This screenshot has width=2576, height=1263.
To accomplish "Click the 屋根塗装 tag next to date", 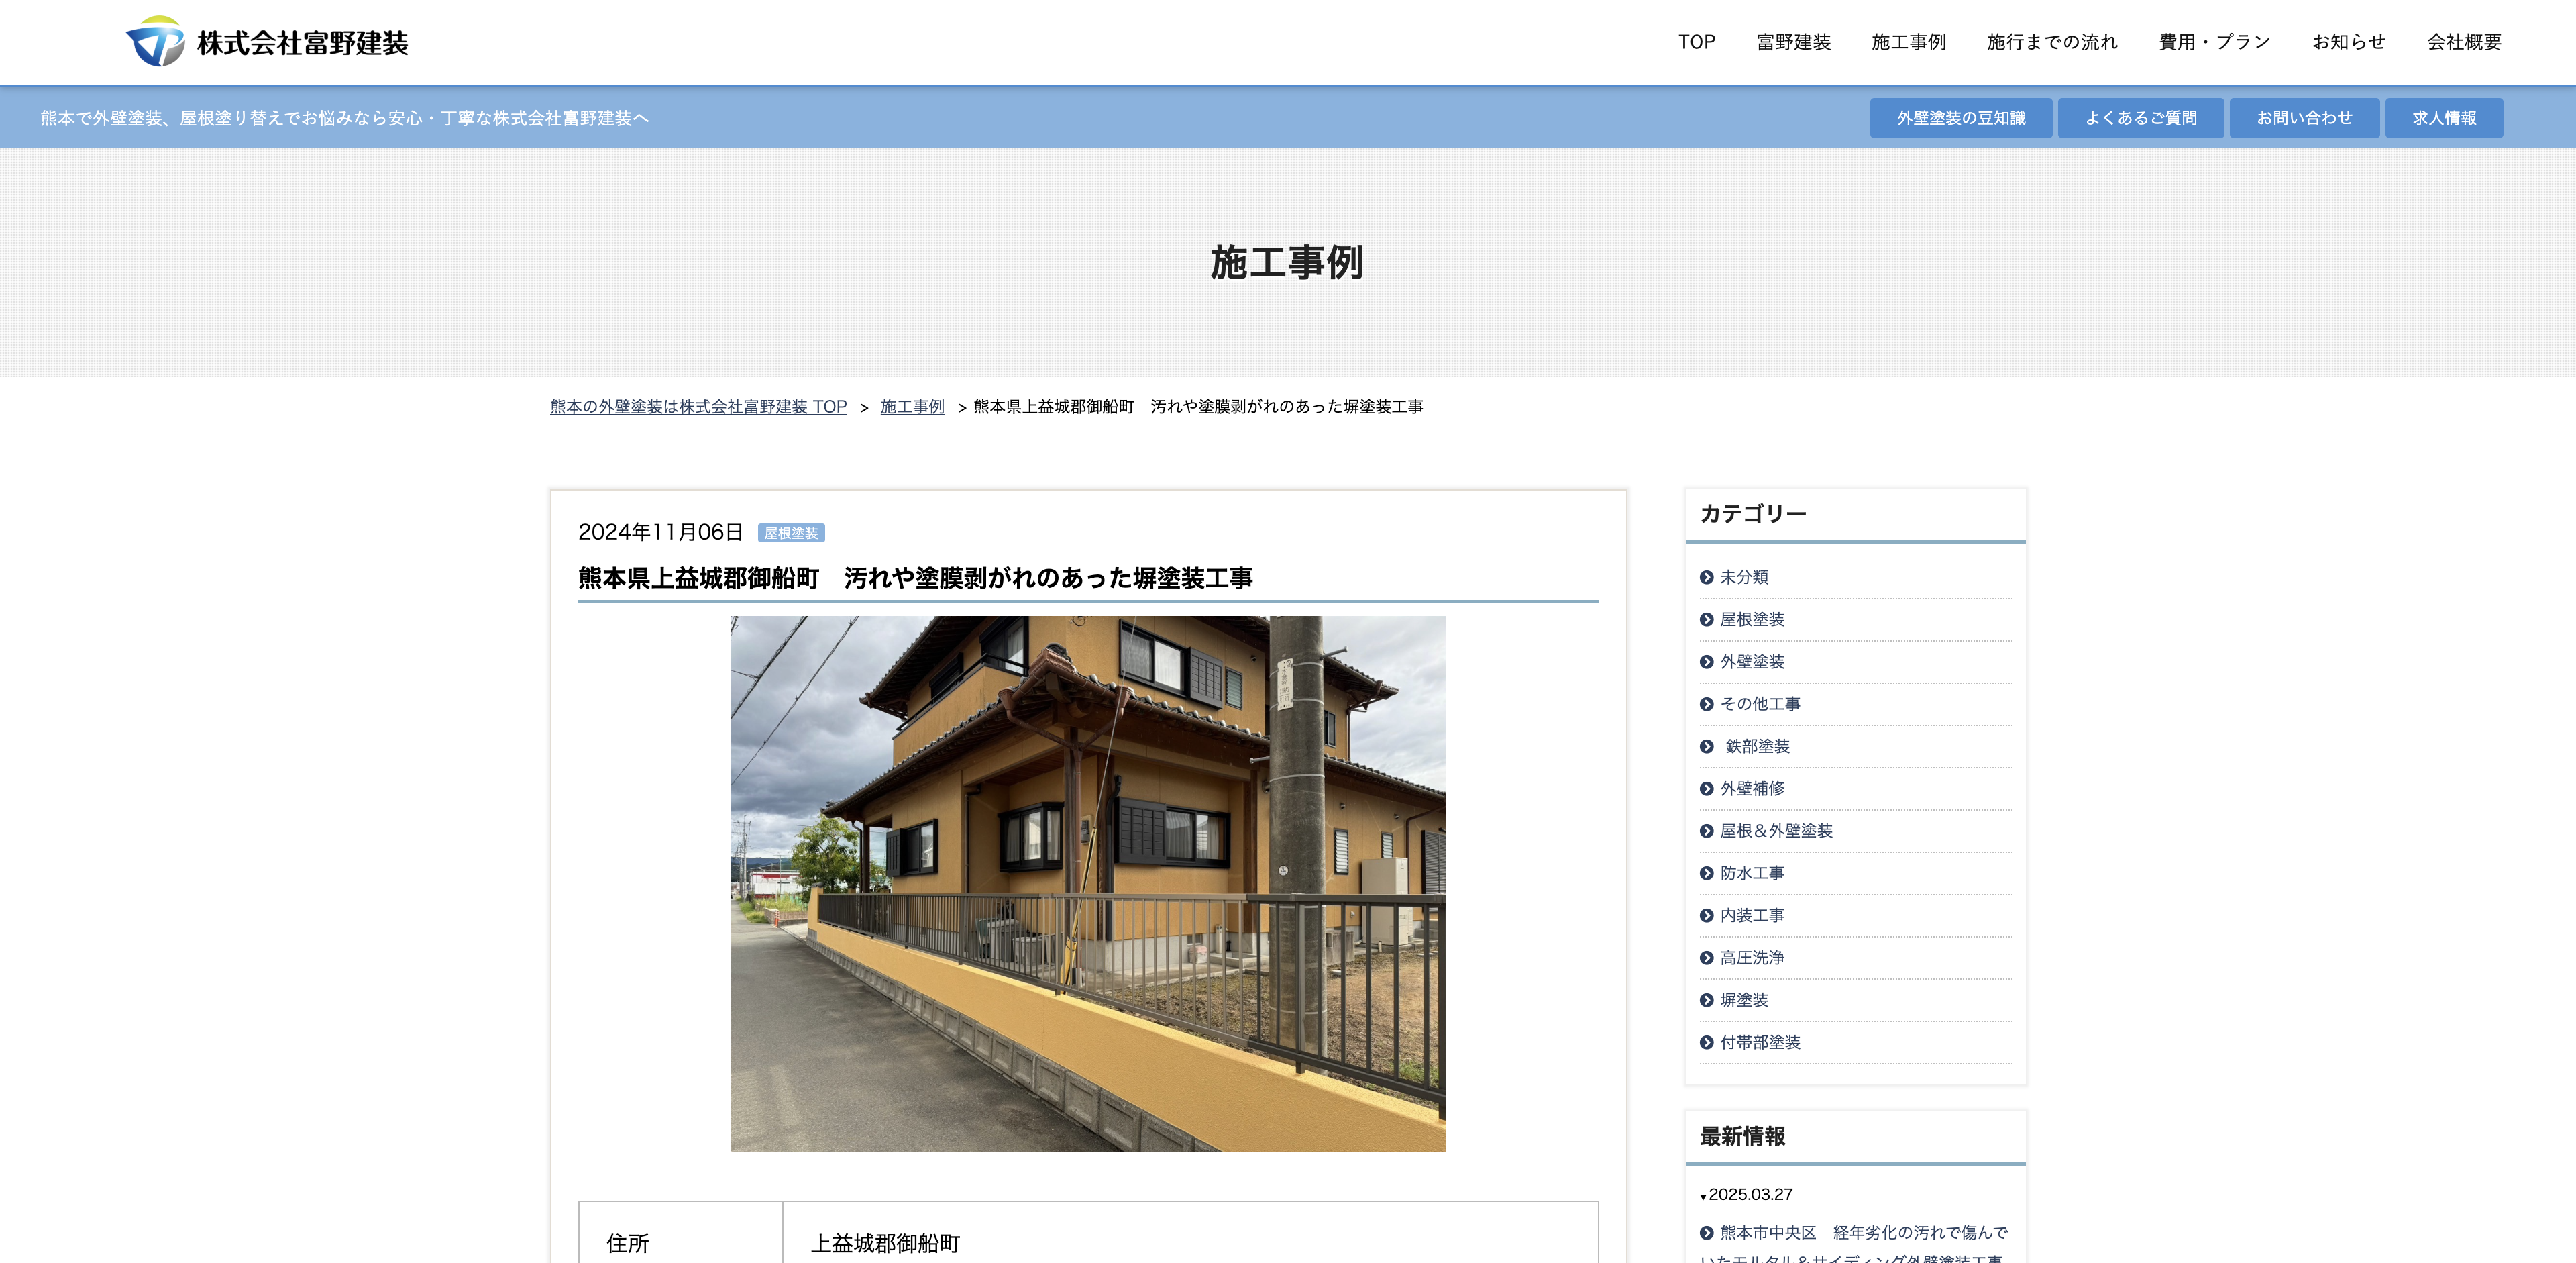I will point(791,533).
